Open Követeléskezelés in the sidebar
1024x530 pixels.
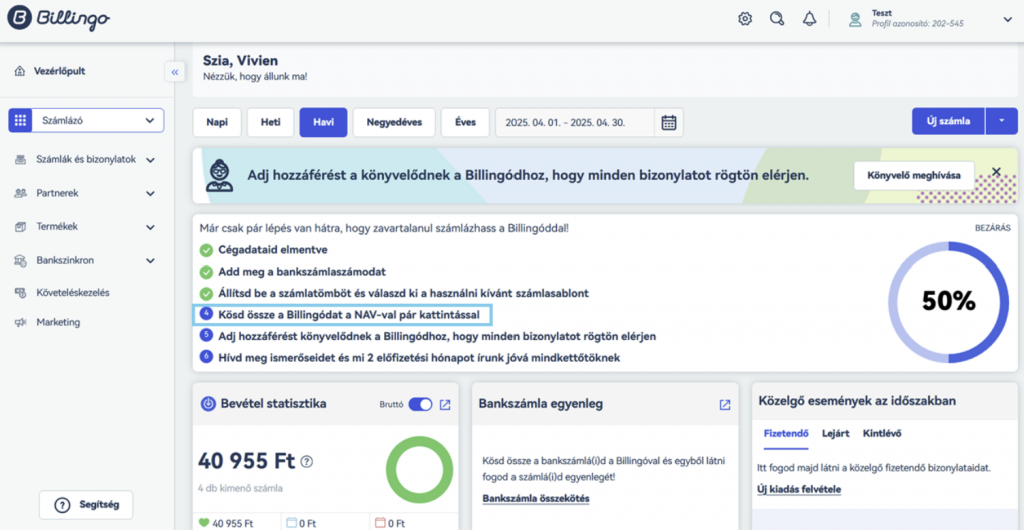72,292
